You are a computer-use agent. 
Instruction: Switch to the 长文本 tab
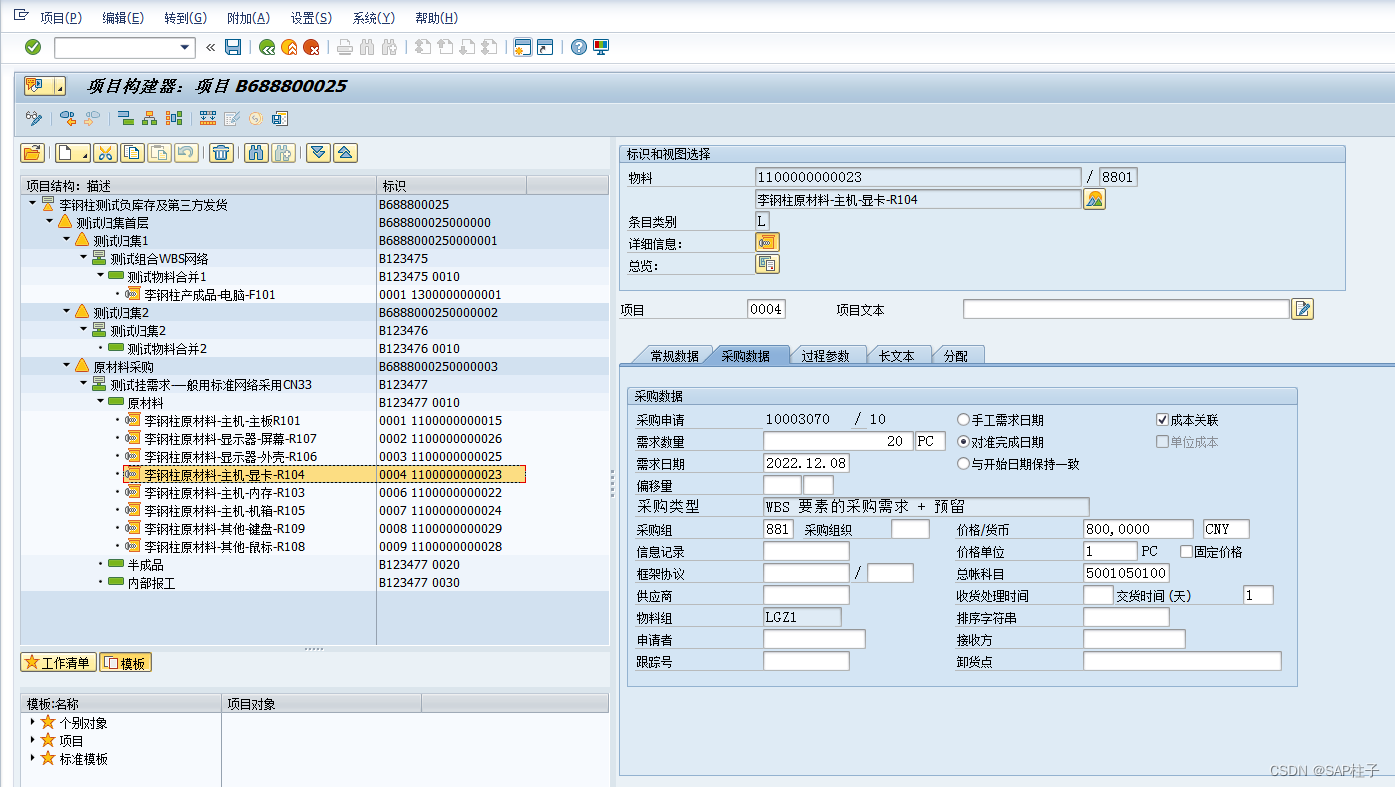[x=896, y=356]
